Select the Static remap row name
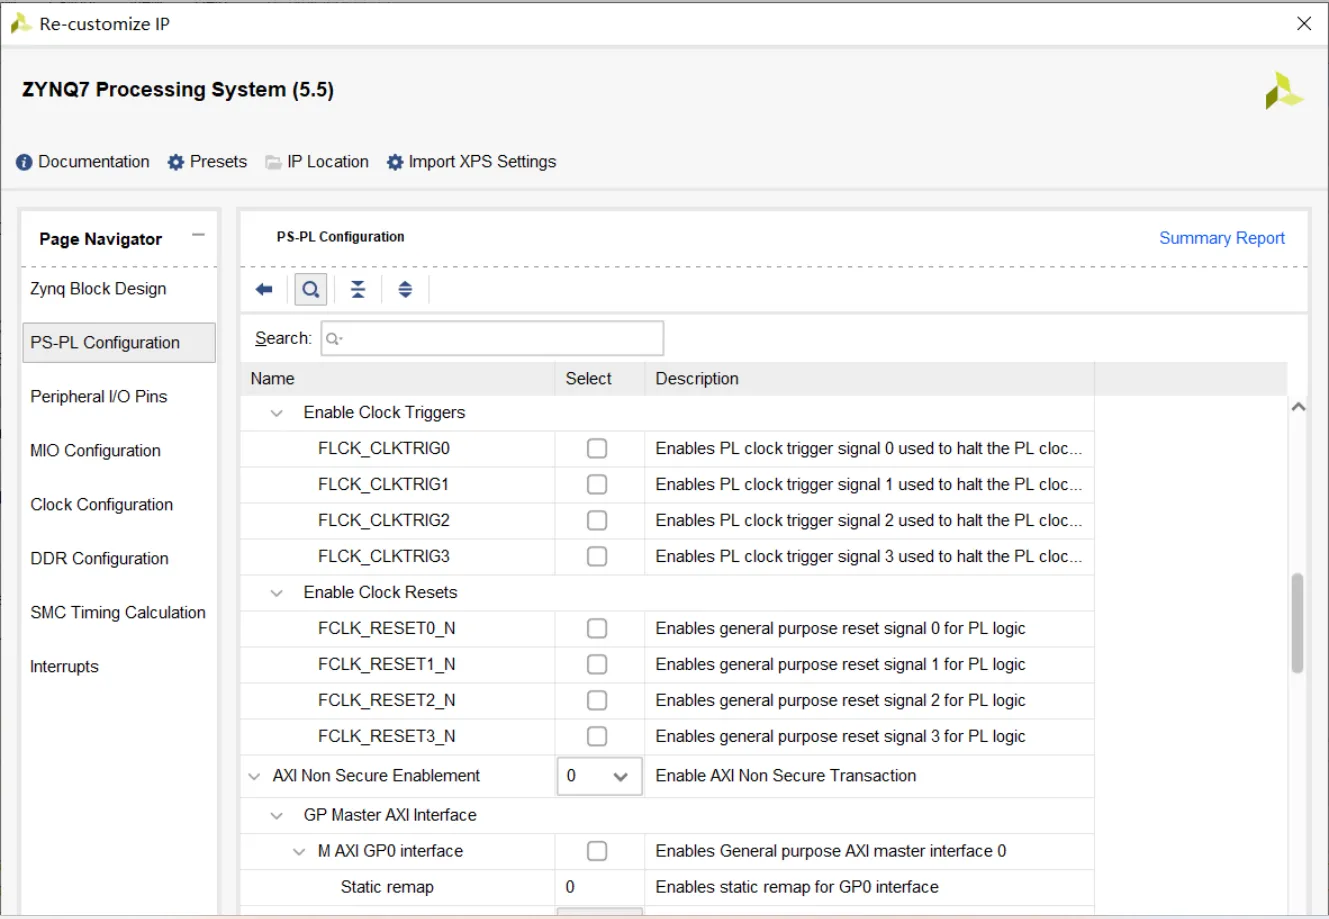Viewport: 1329px width, 919px height. [x=387, y=888]
